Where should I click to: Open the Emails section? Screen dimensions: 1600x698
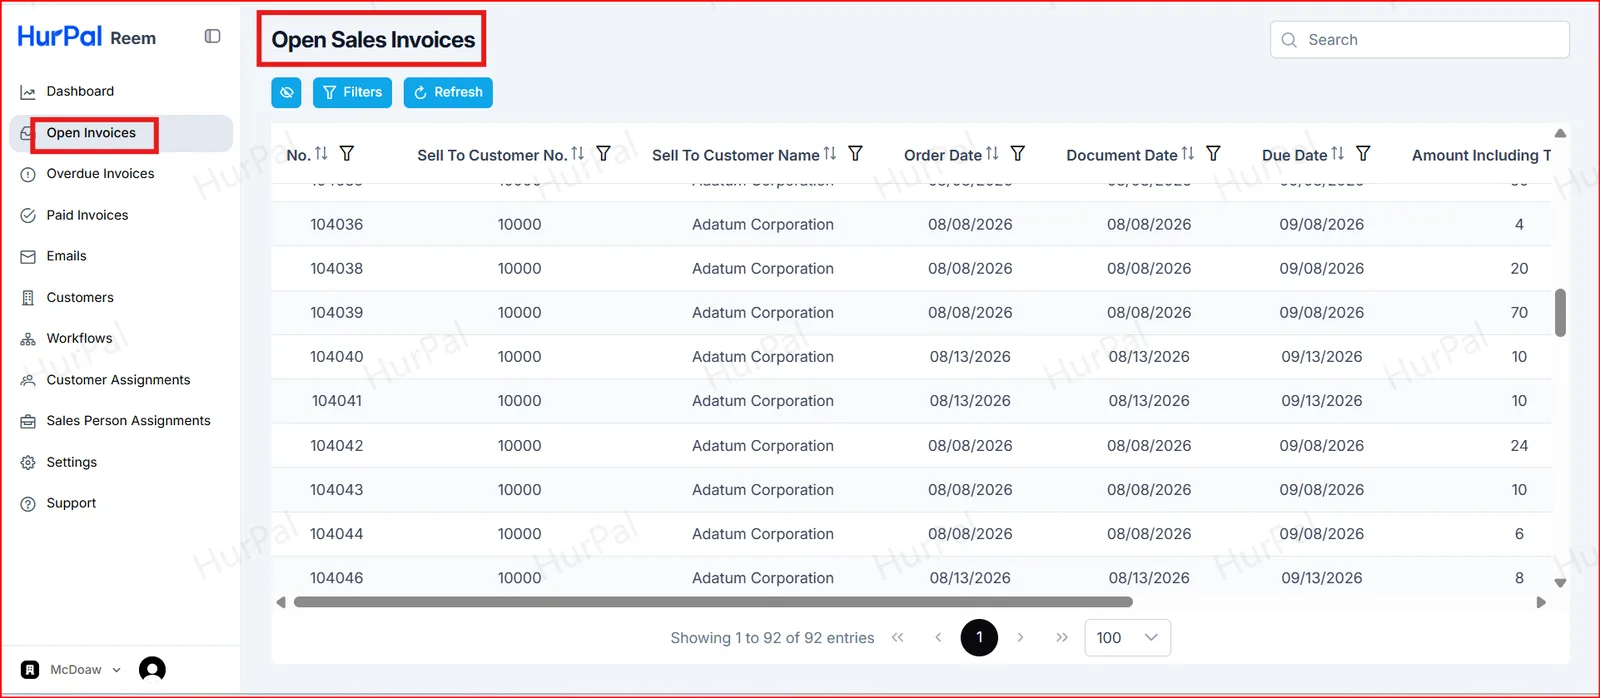click(x=66, y=256)
